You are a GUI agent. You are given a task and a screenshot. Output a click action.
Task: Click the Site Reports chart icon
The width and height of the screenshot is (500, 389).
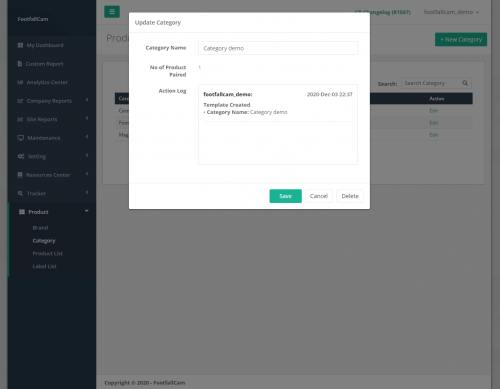coord(20,119)
